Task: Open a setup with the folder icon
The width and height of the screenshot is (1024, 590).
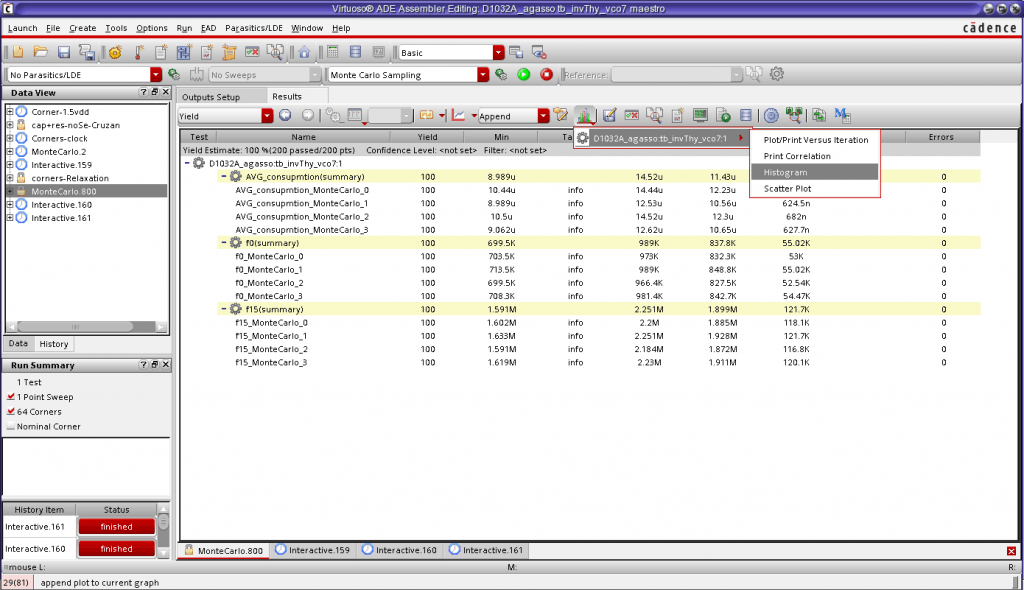Action: click(40, 52)
